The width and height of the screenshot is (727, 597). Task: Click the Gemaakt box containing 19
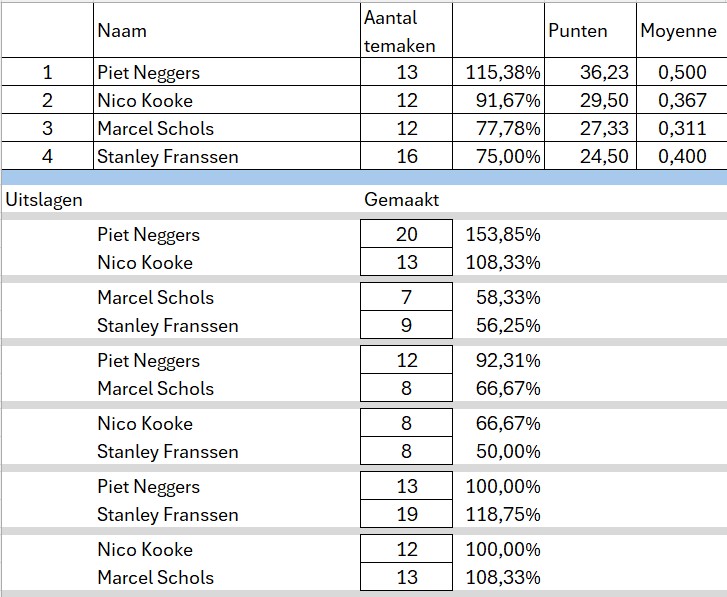[406, 515]
